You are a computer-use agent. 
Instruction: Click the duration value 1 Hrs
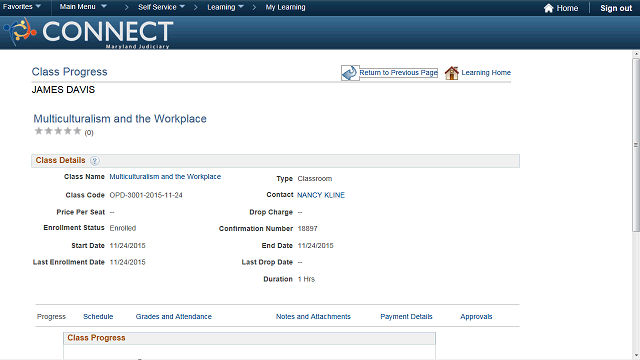[x=306, y=279]
